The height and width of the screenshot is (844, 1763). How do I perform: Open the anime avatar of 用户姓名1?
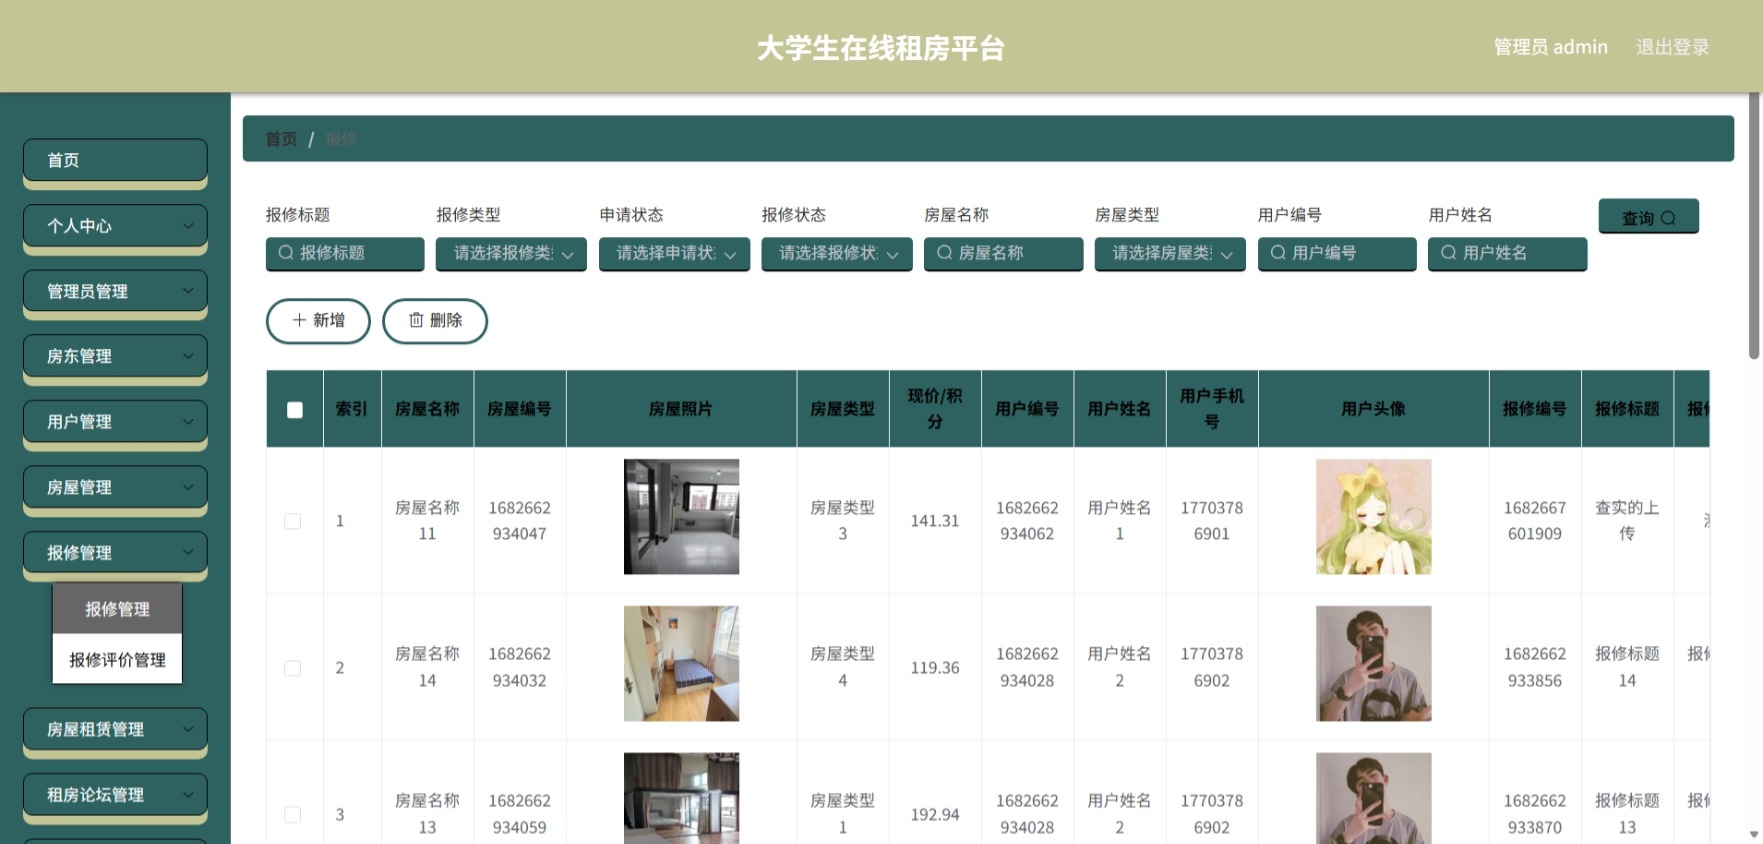(x=1373, y=517)
